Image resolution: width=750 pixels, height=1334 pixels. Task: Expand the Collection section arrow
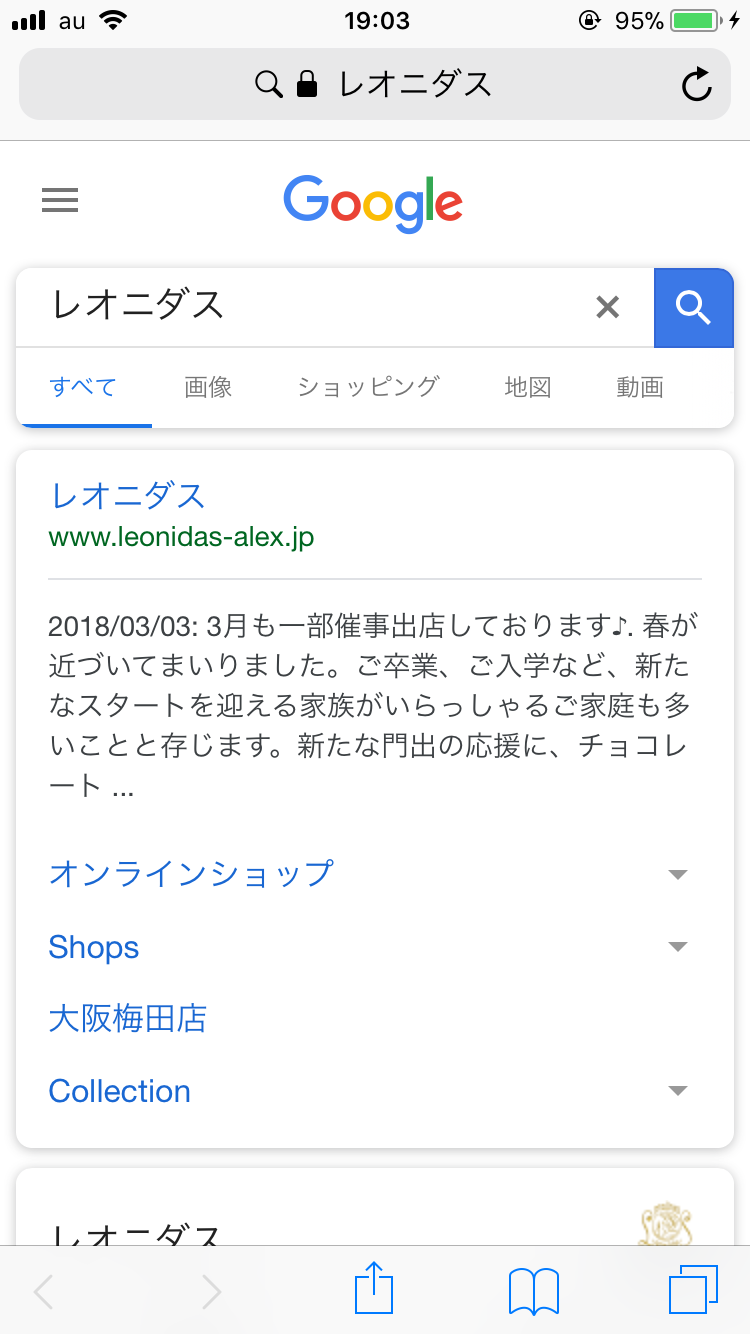pyautogui.click(x=677, y=1090)
